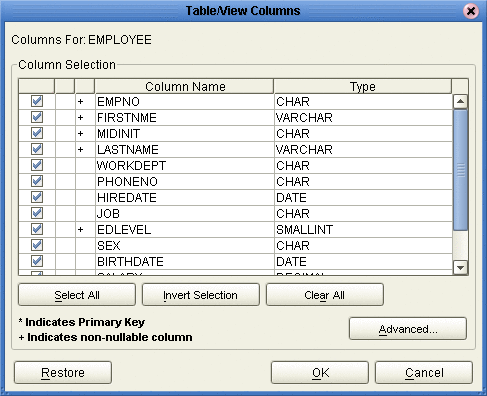Click the Select All button

point(77,295)
